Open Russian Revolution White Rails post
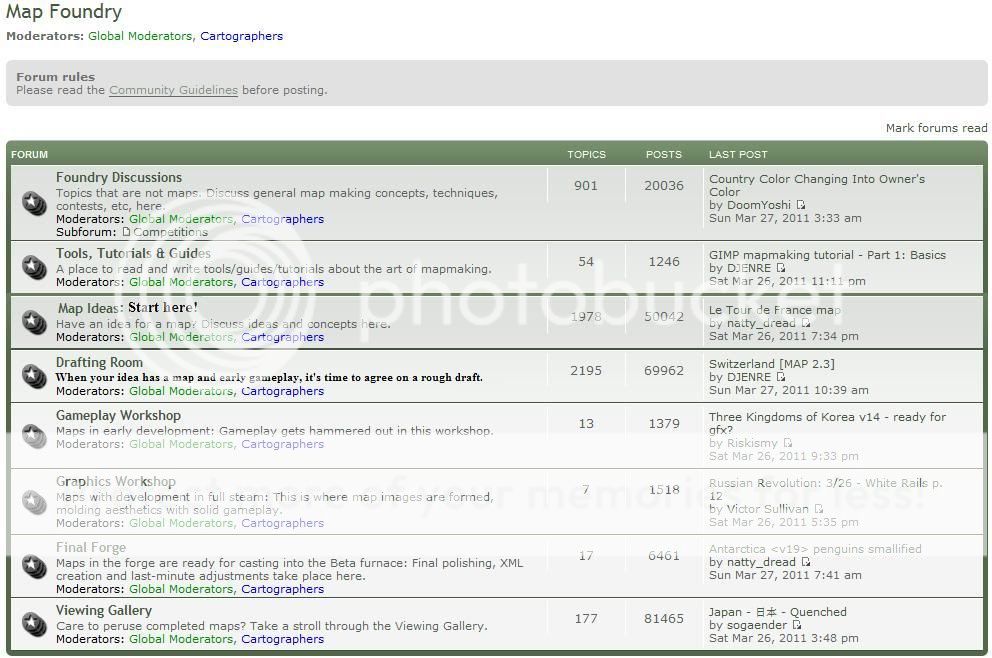The image size is (992, 658). click(826, 489)
